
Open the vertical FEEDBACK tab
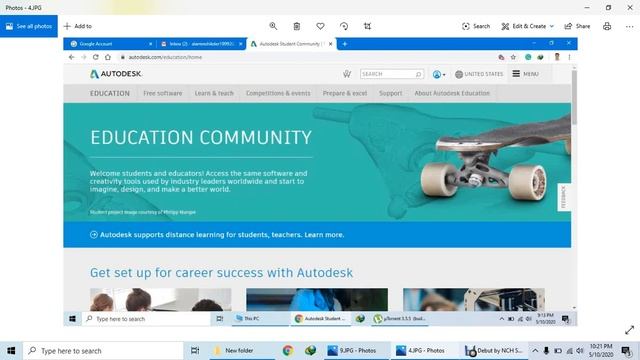564,197
